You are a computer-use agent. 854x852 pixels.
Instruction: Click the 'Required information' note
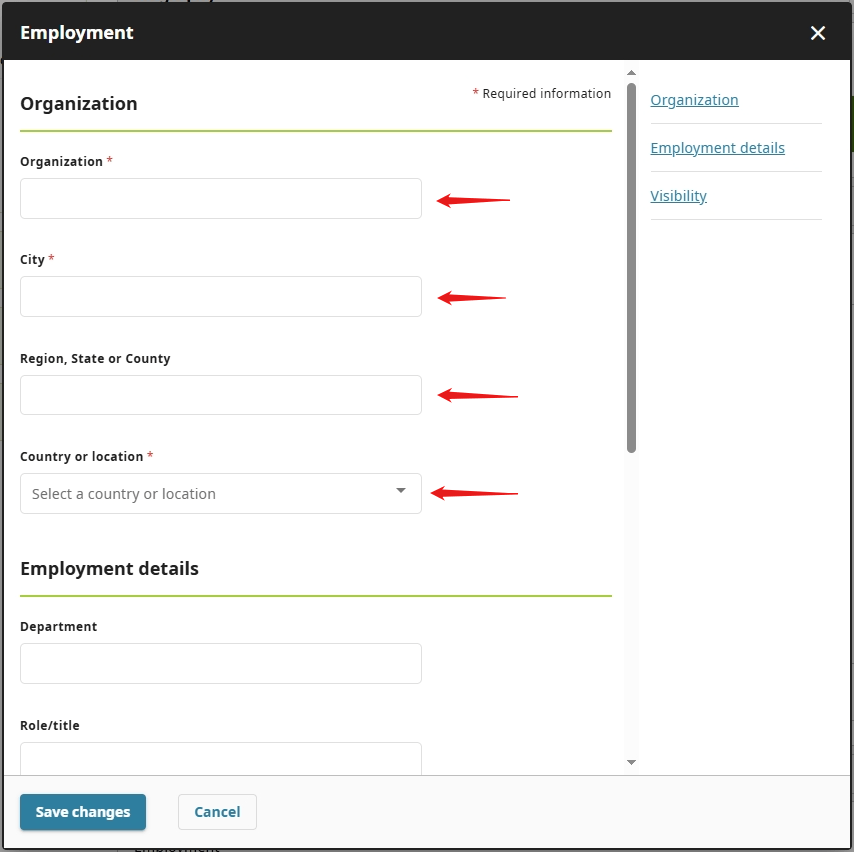[x=545, y=93]
